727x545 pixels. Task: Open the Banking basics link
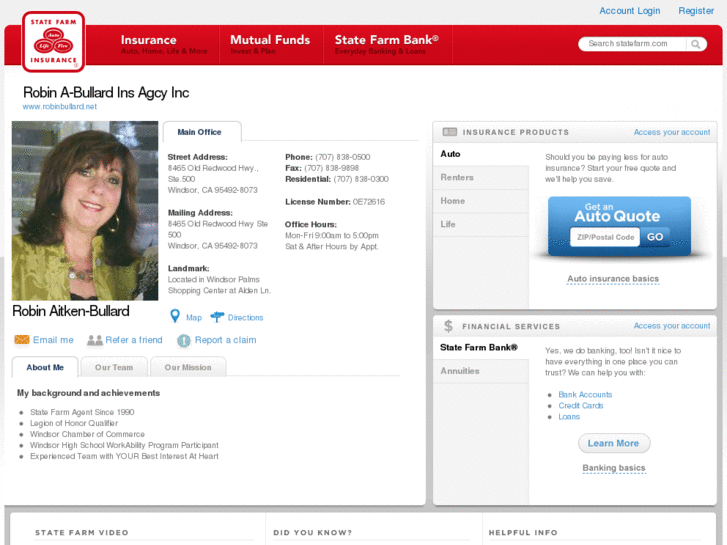[x=614, y=468]
